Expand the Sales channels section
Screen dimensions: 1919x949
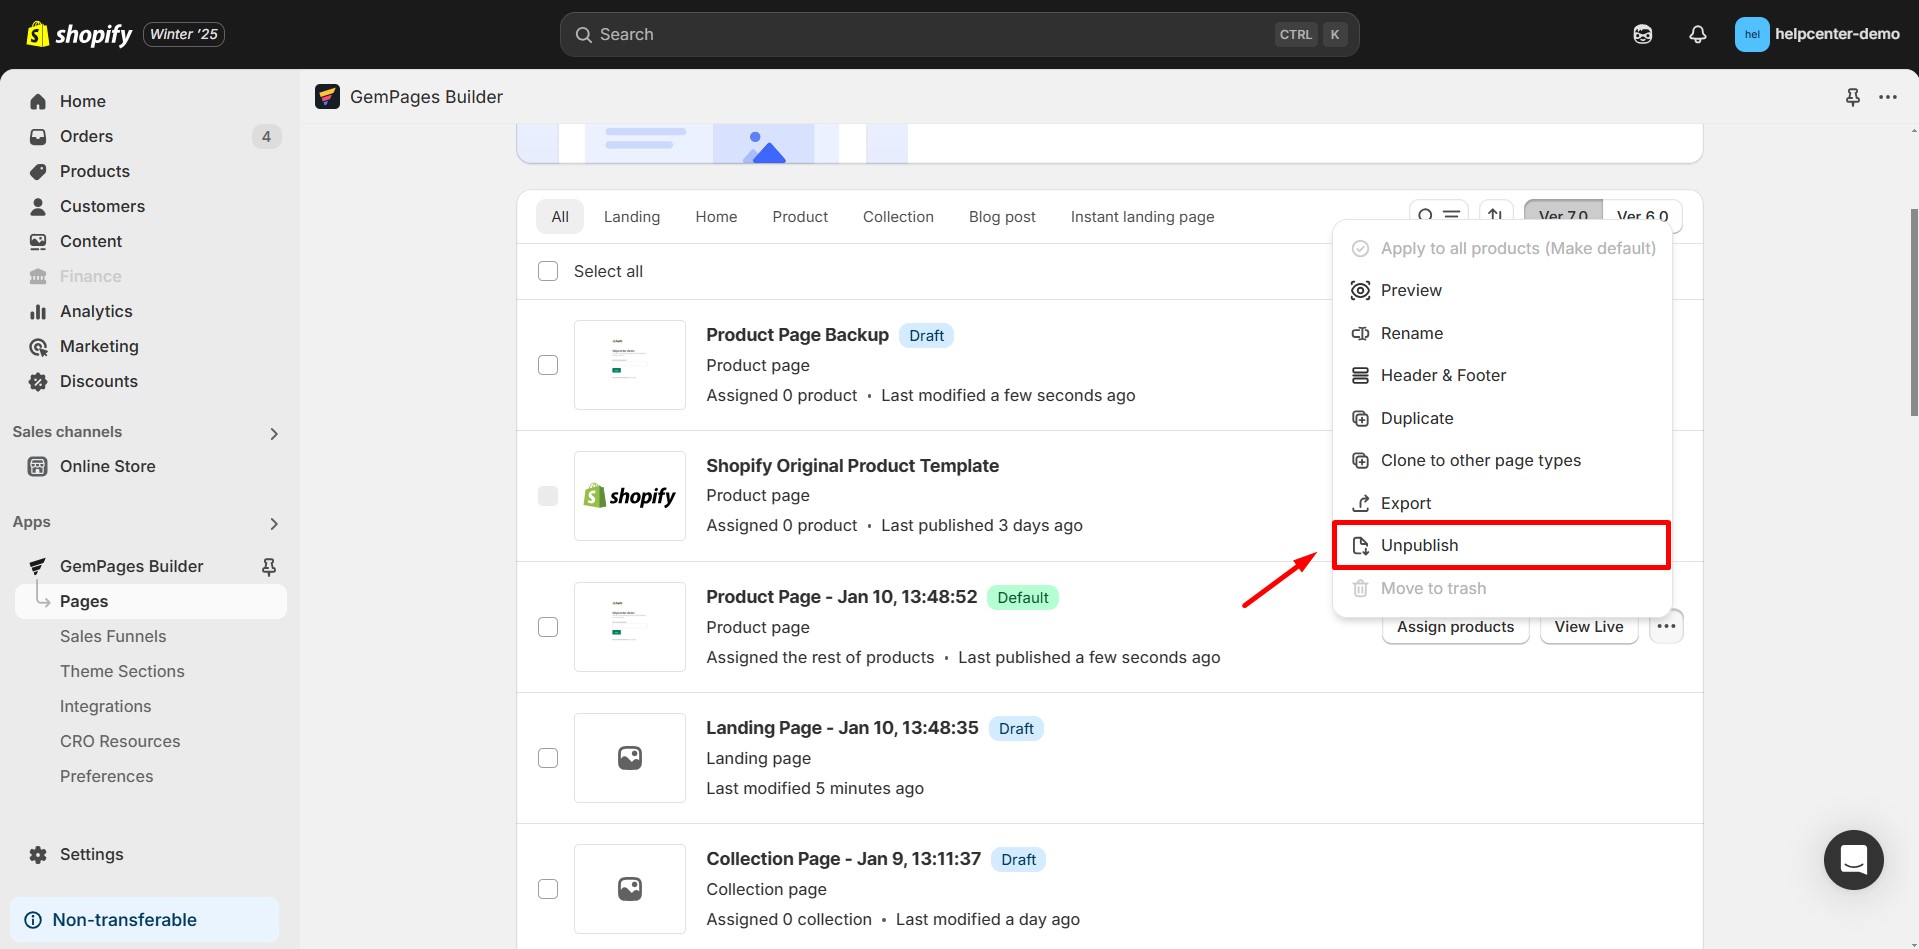pos(273,433)
